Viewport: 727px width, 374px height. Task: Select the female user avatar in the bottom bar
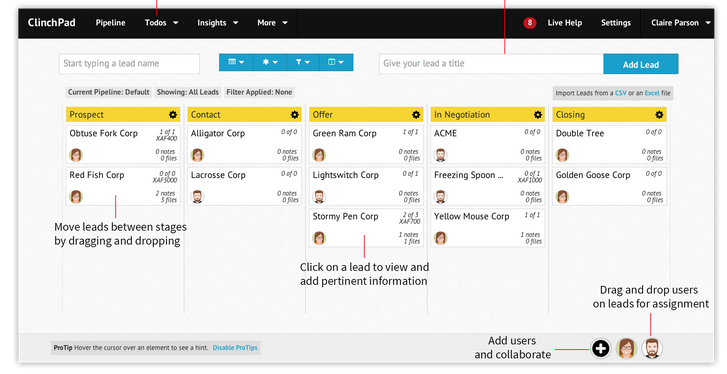[x=626, y=348]
